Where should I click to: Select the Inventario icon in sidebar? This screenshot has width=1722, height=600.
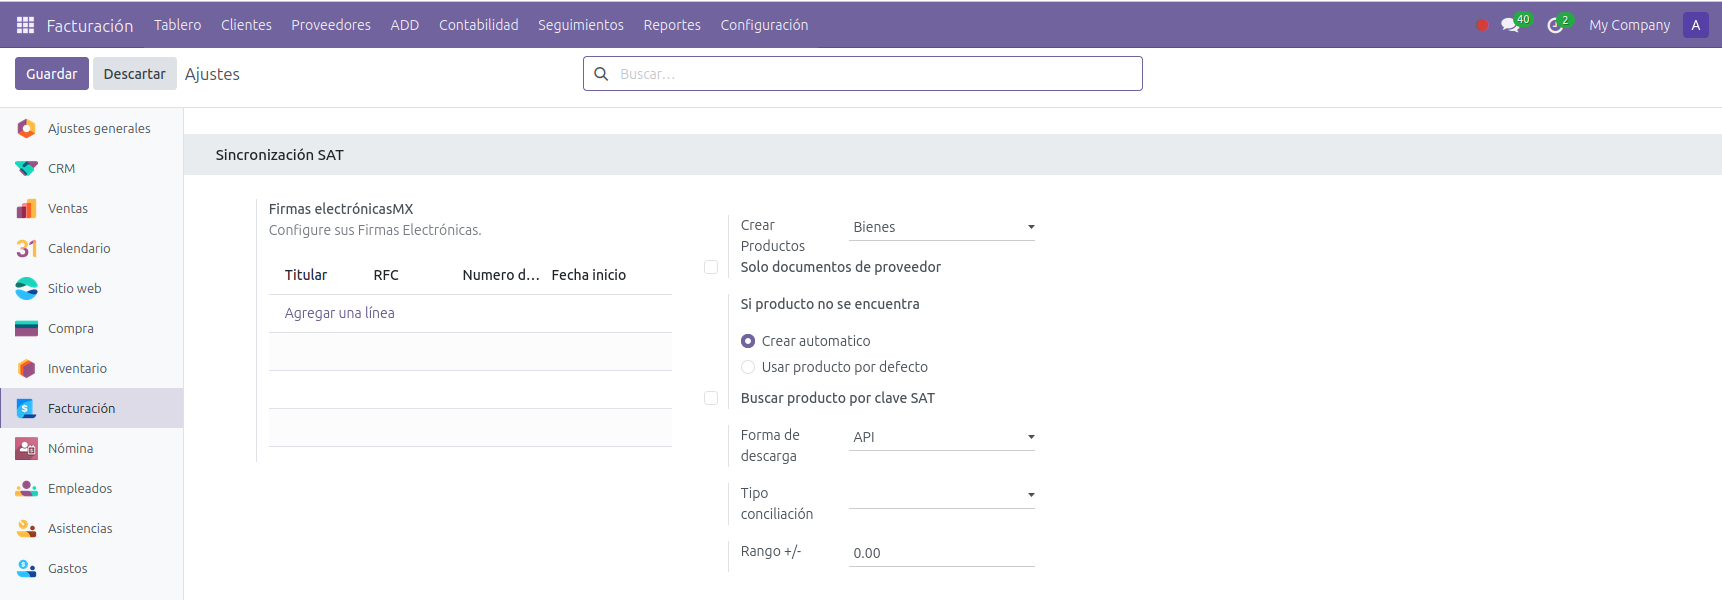coord(27,368)
